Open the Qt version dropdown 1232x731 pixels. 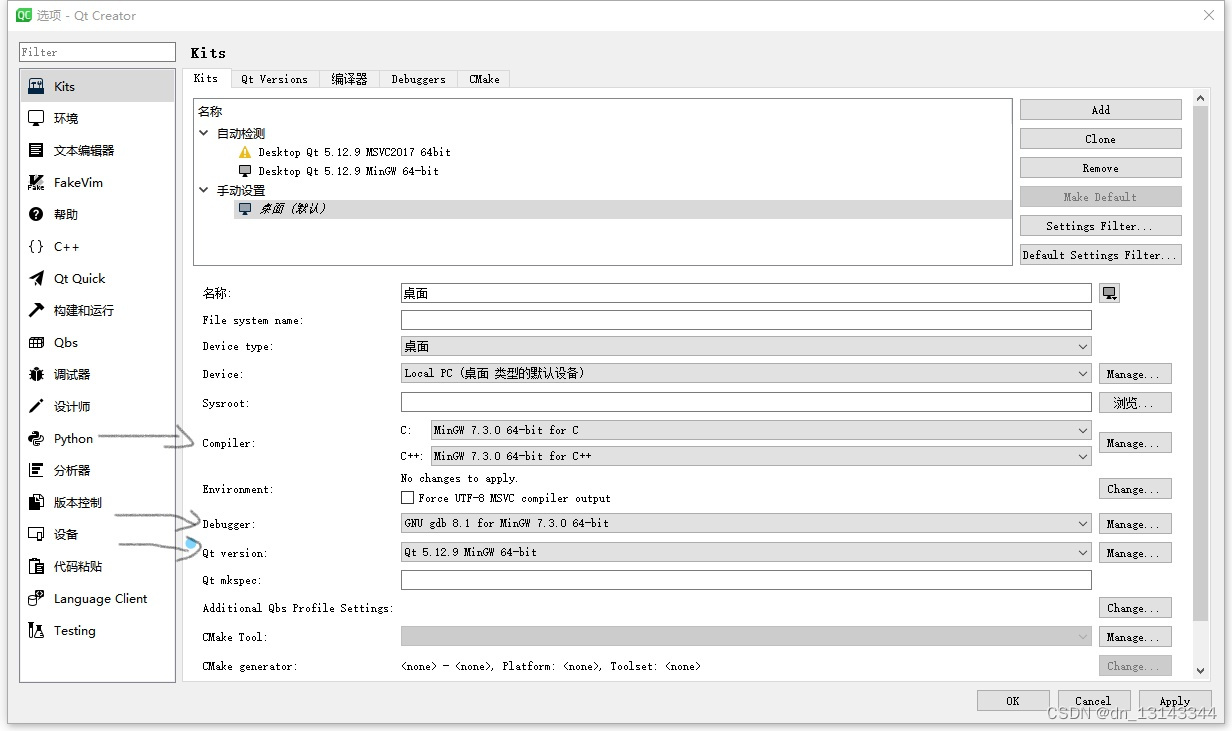746,552
